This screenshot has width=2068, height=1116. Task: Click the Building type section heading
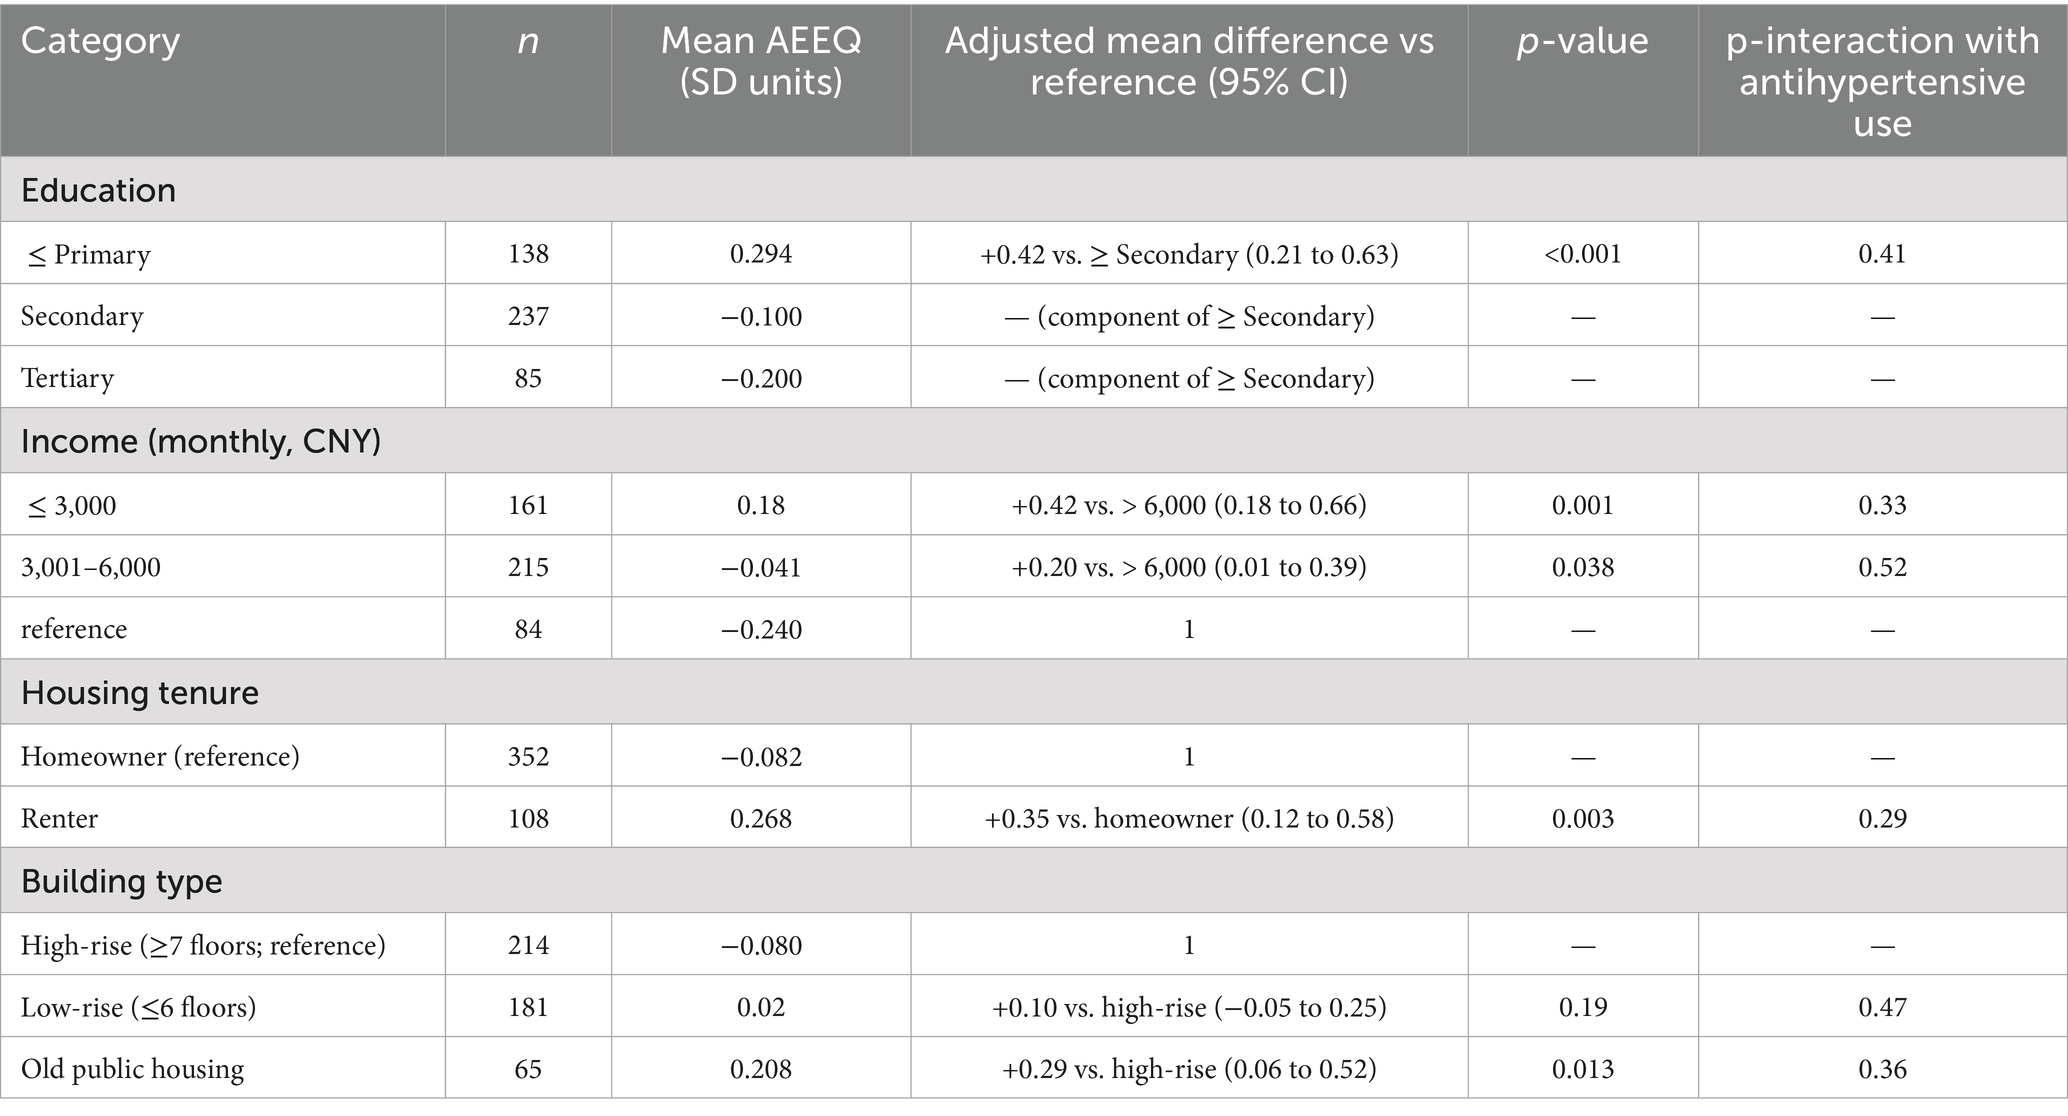coord(122,881)
